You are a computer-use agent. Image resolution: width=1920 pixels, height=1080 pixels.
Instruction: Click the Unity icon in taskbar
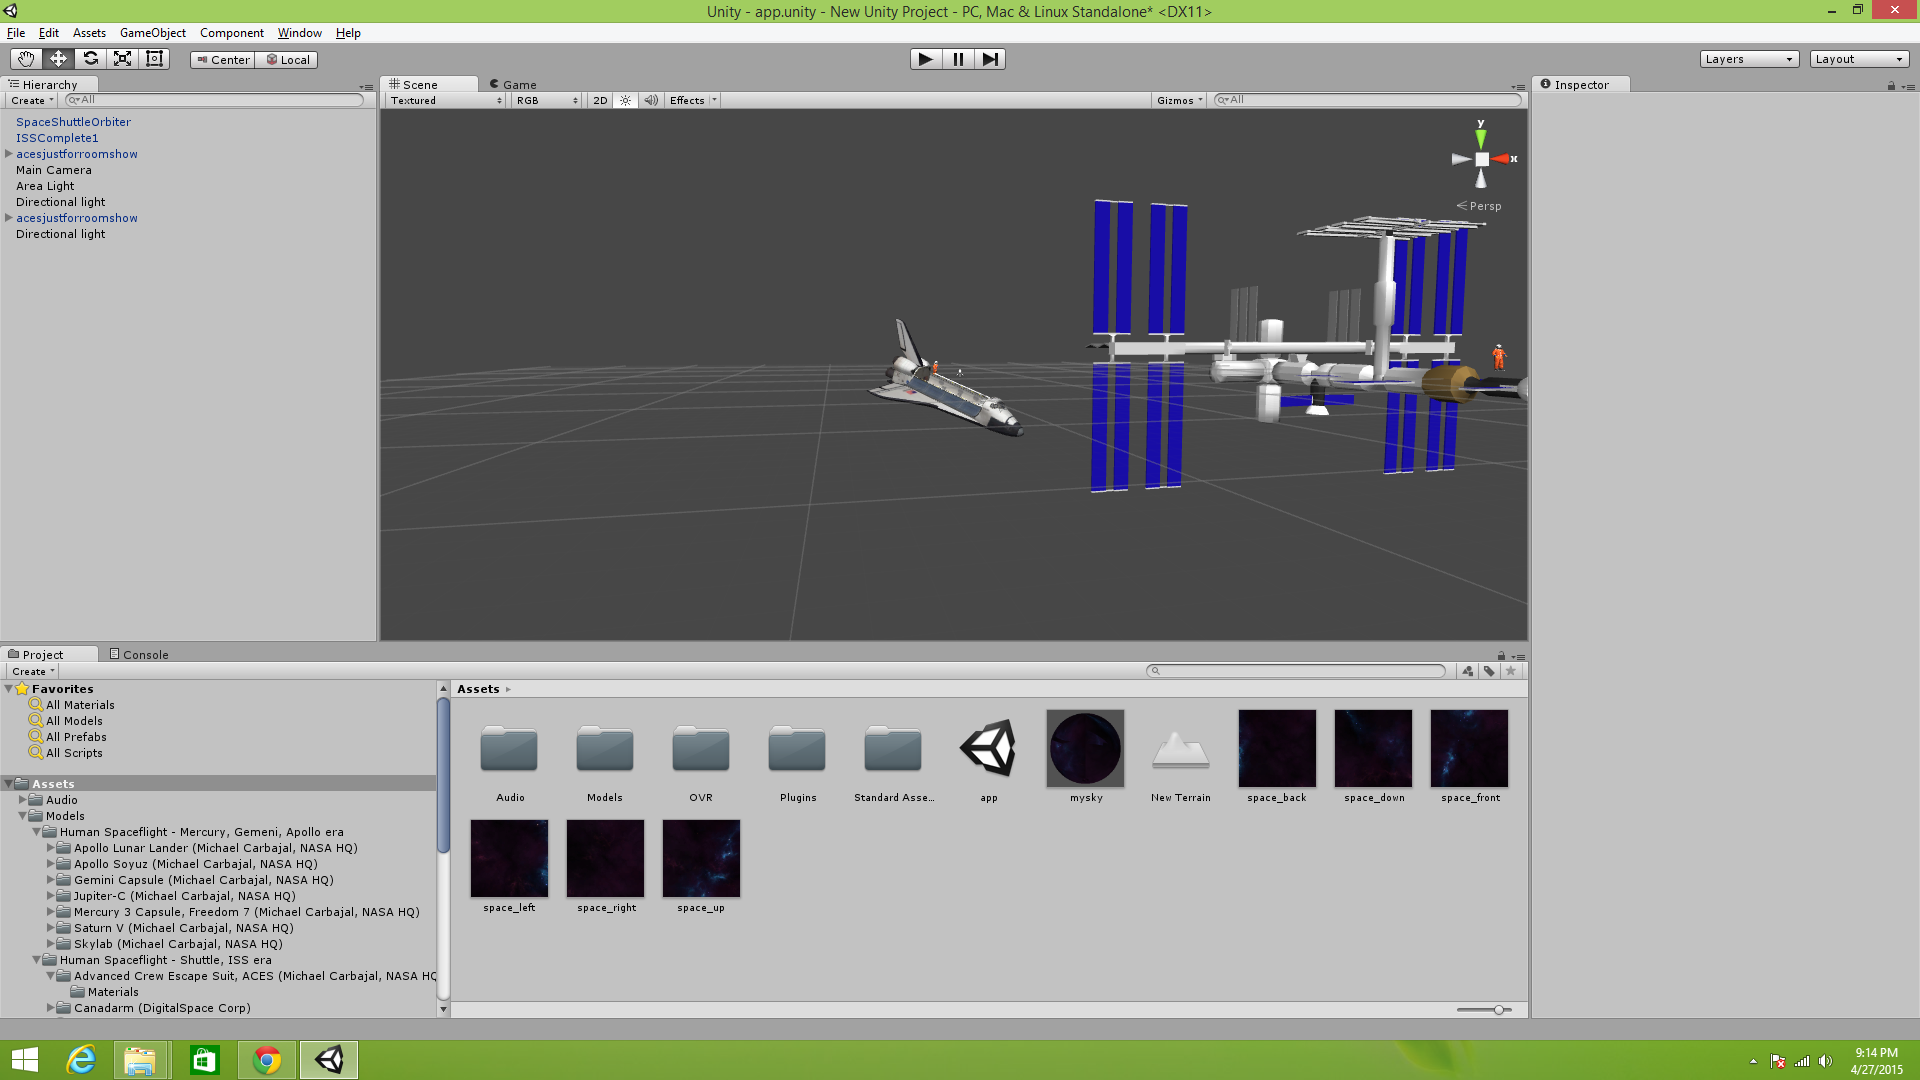[x=329, y=1060]
